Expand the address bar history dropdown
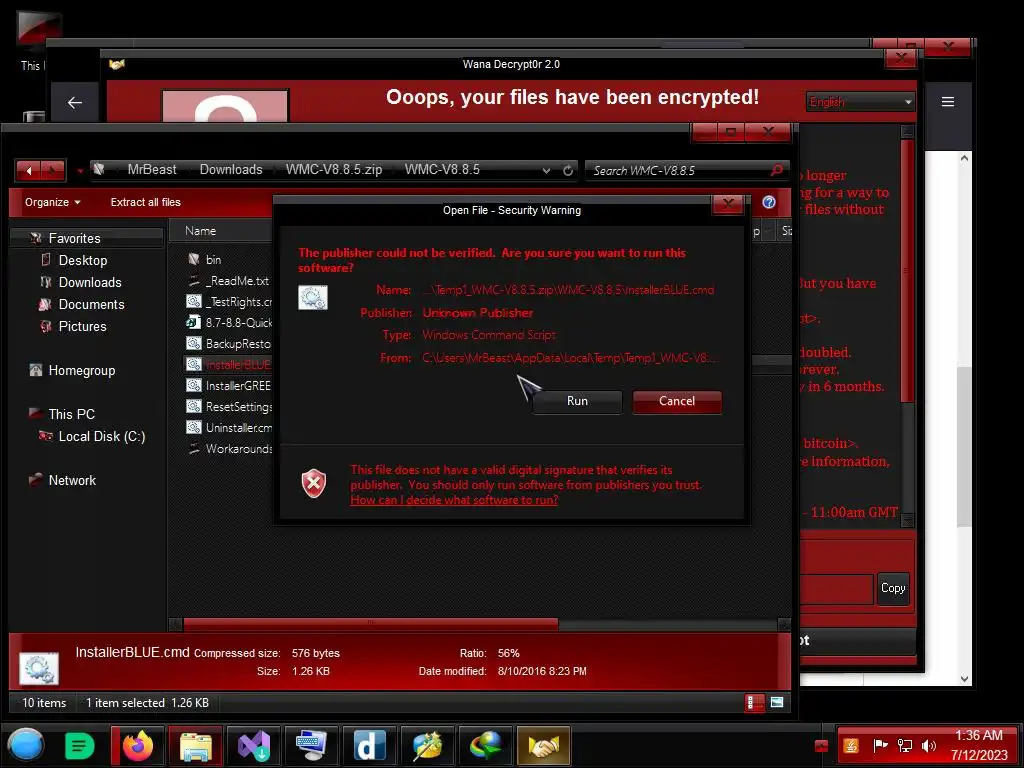 [546, 170]
